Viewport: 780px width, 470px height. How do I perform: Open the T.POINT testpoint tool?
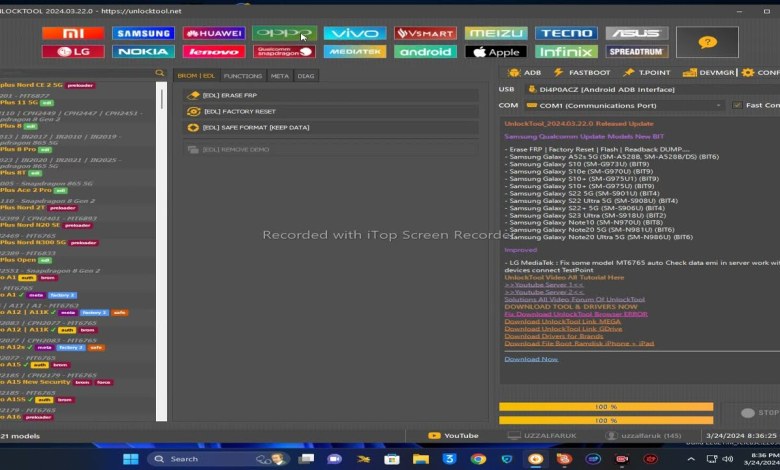647,73
